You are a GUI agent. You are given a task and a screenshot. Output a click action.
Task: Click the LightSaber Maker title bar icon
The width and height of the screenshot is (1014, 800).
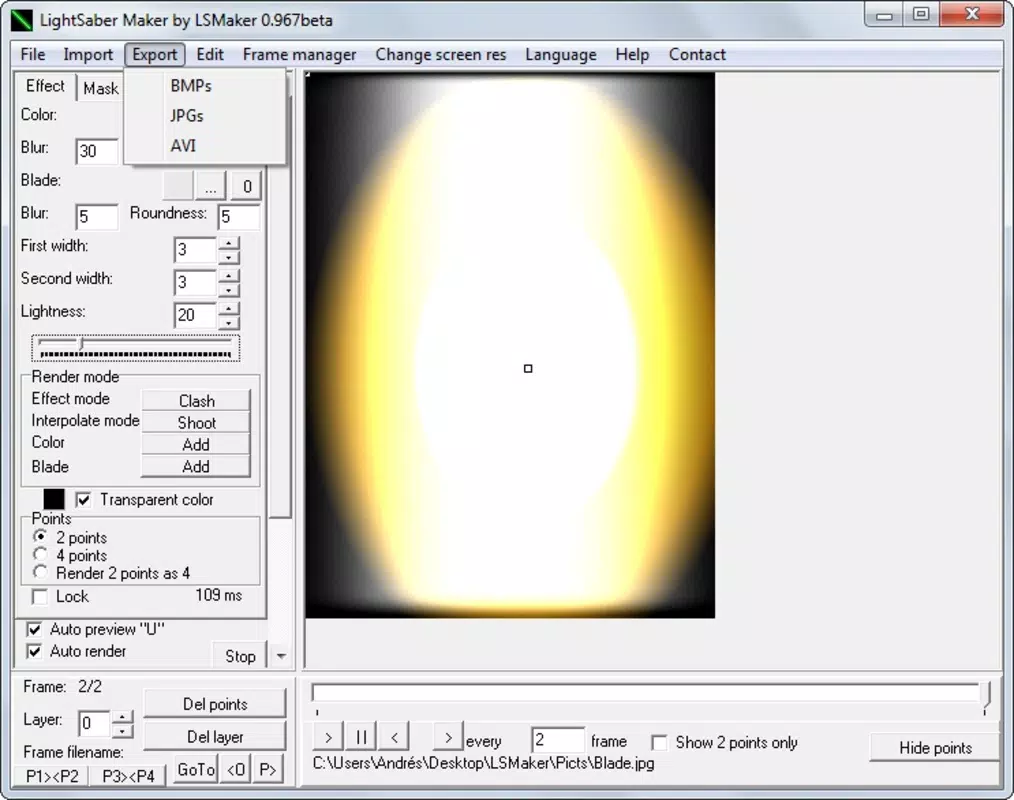(21, 20)
